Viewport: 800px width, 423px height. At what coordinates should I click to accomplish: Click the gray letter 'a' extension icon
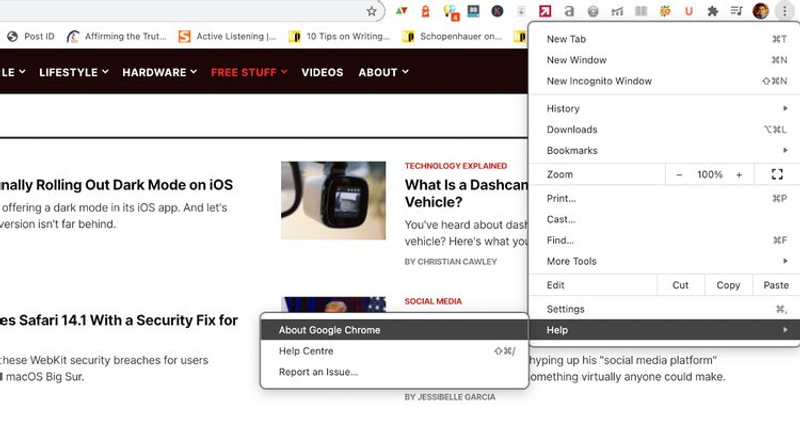click(x=569, y=11)
